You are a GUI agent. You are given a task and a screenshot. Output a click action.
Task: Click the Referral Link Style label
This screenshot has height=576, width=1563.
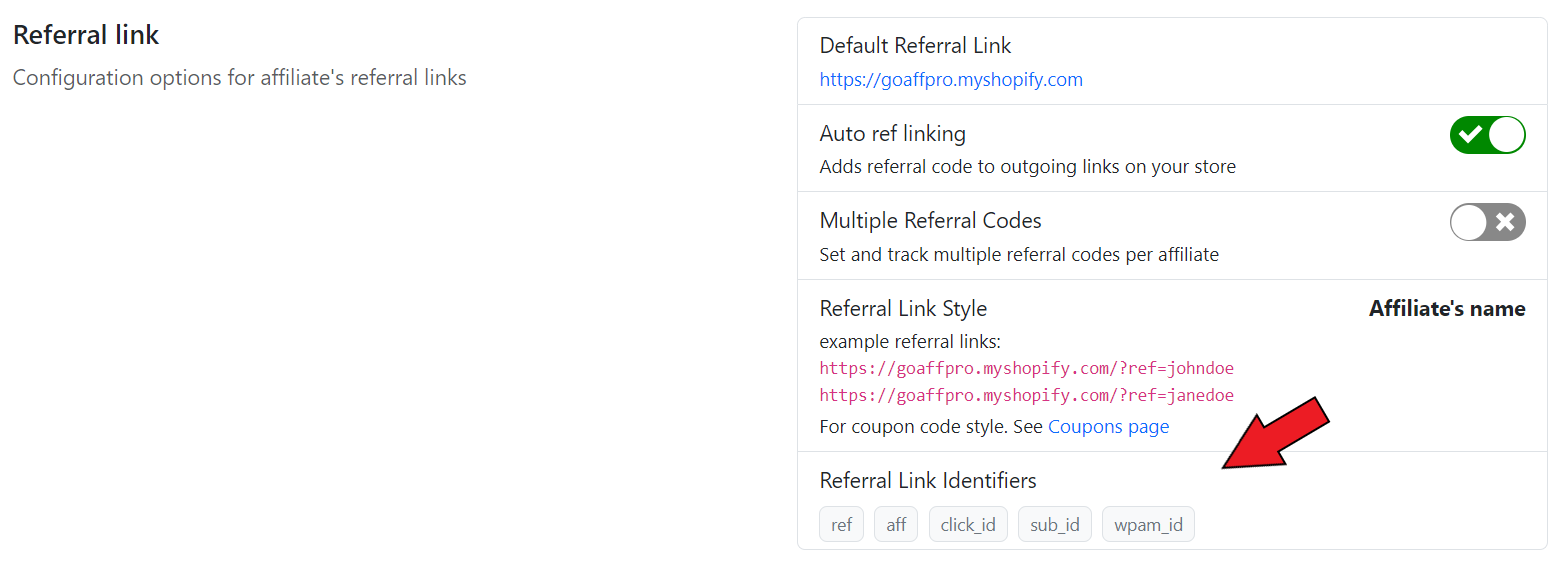[x=902, y=309]
